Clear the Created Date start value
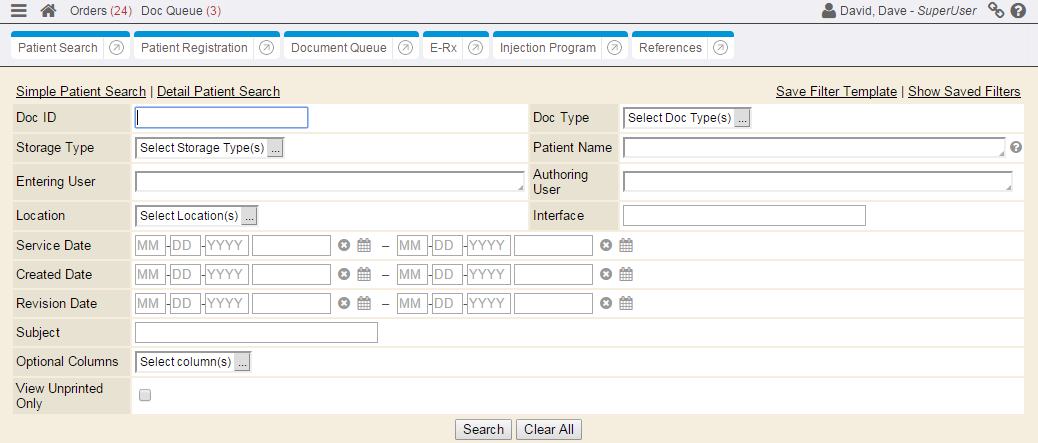This screenshot has width=1038, height=443. (344, 274)
